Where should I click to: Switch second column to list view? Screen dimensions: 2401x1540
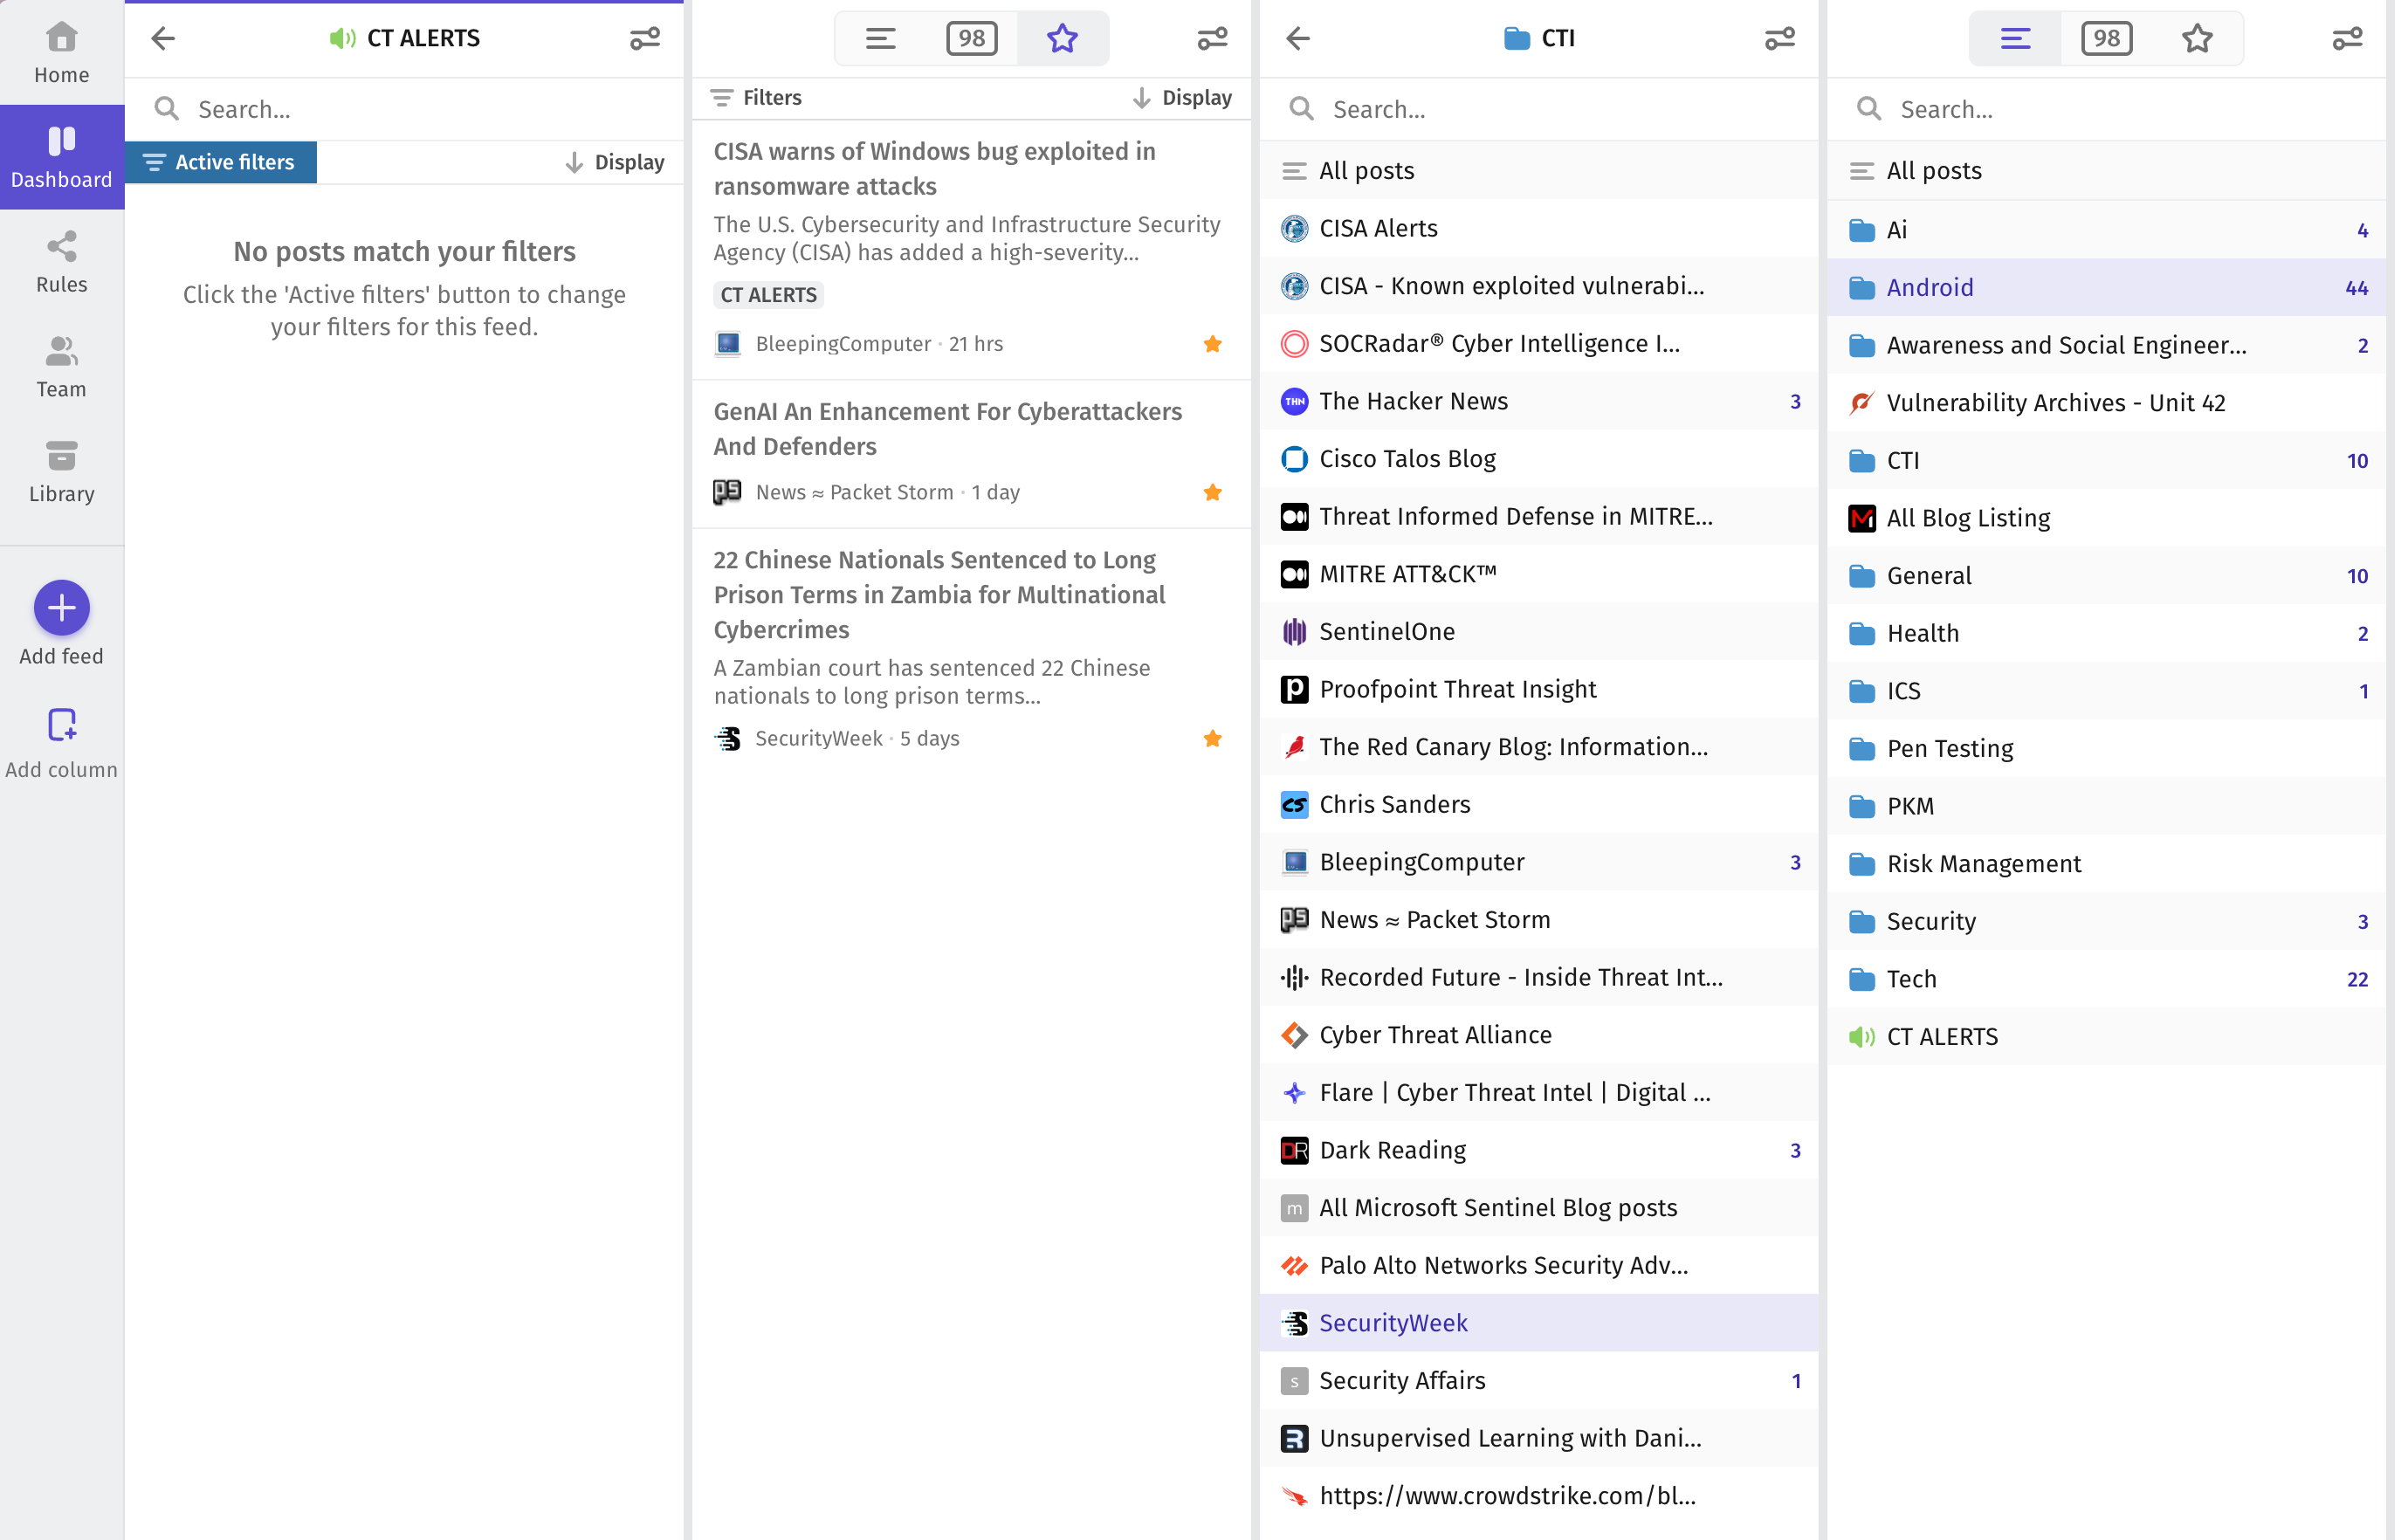click(881, 38)
